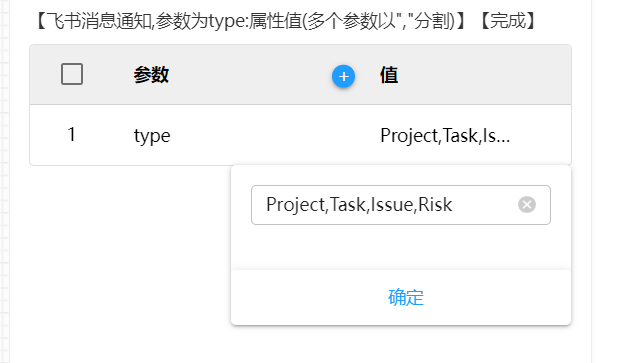Tick the select-all checkbox in table header
626x363 pixels.
72,74
